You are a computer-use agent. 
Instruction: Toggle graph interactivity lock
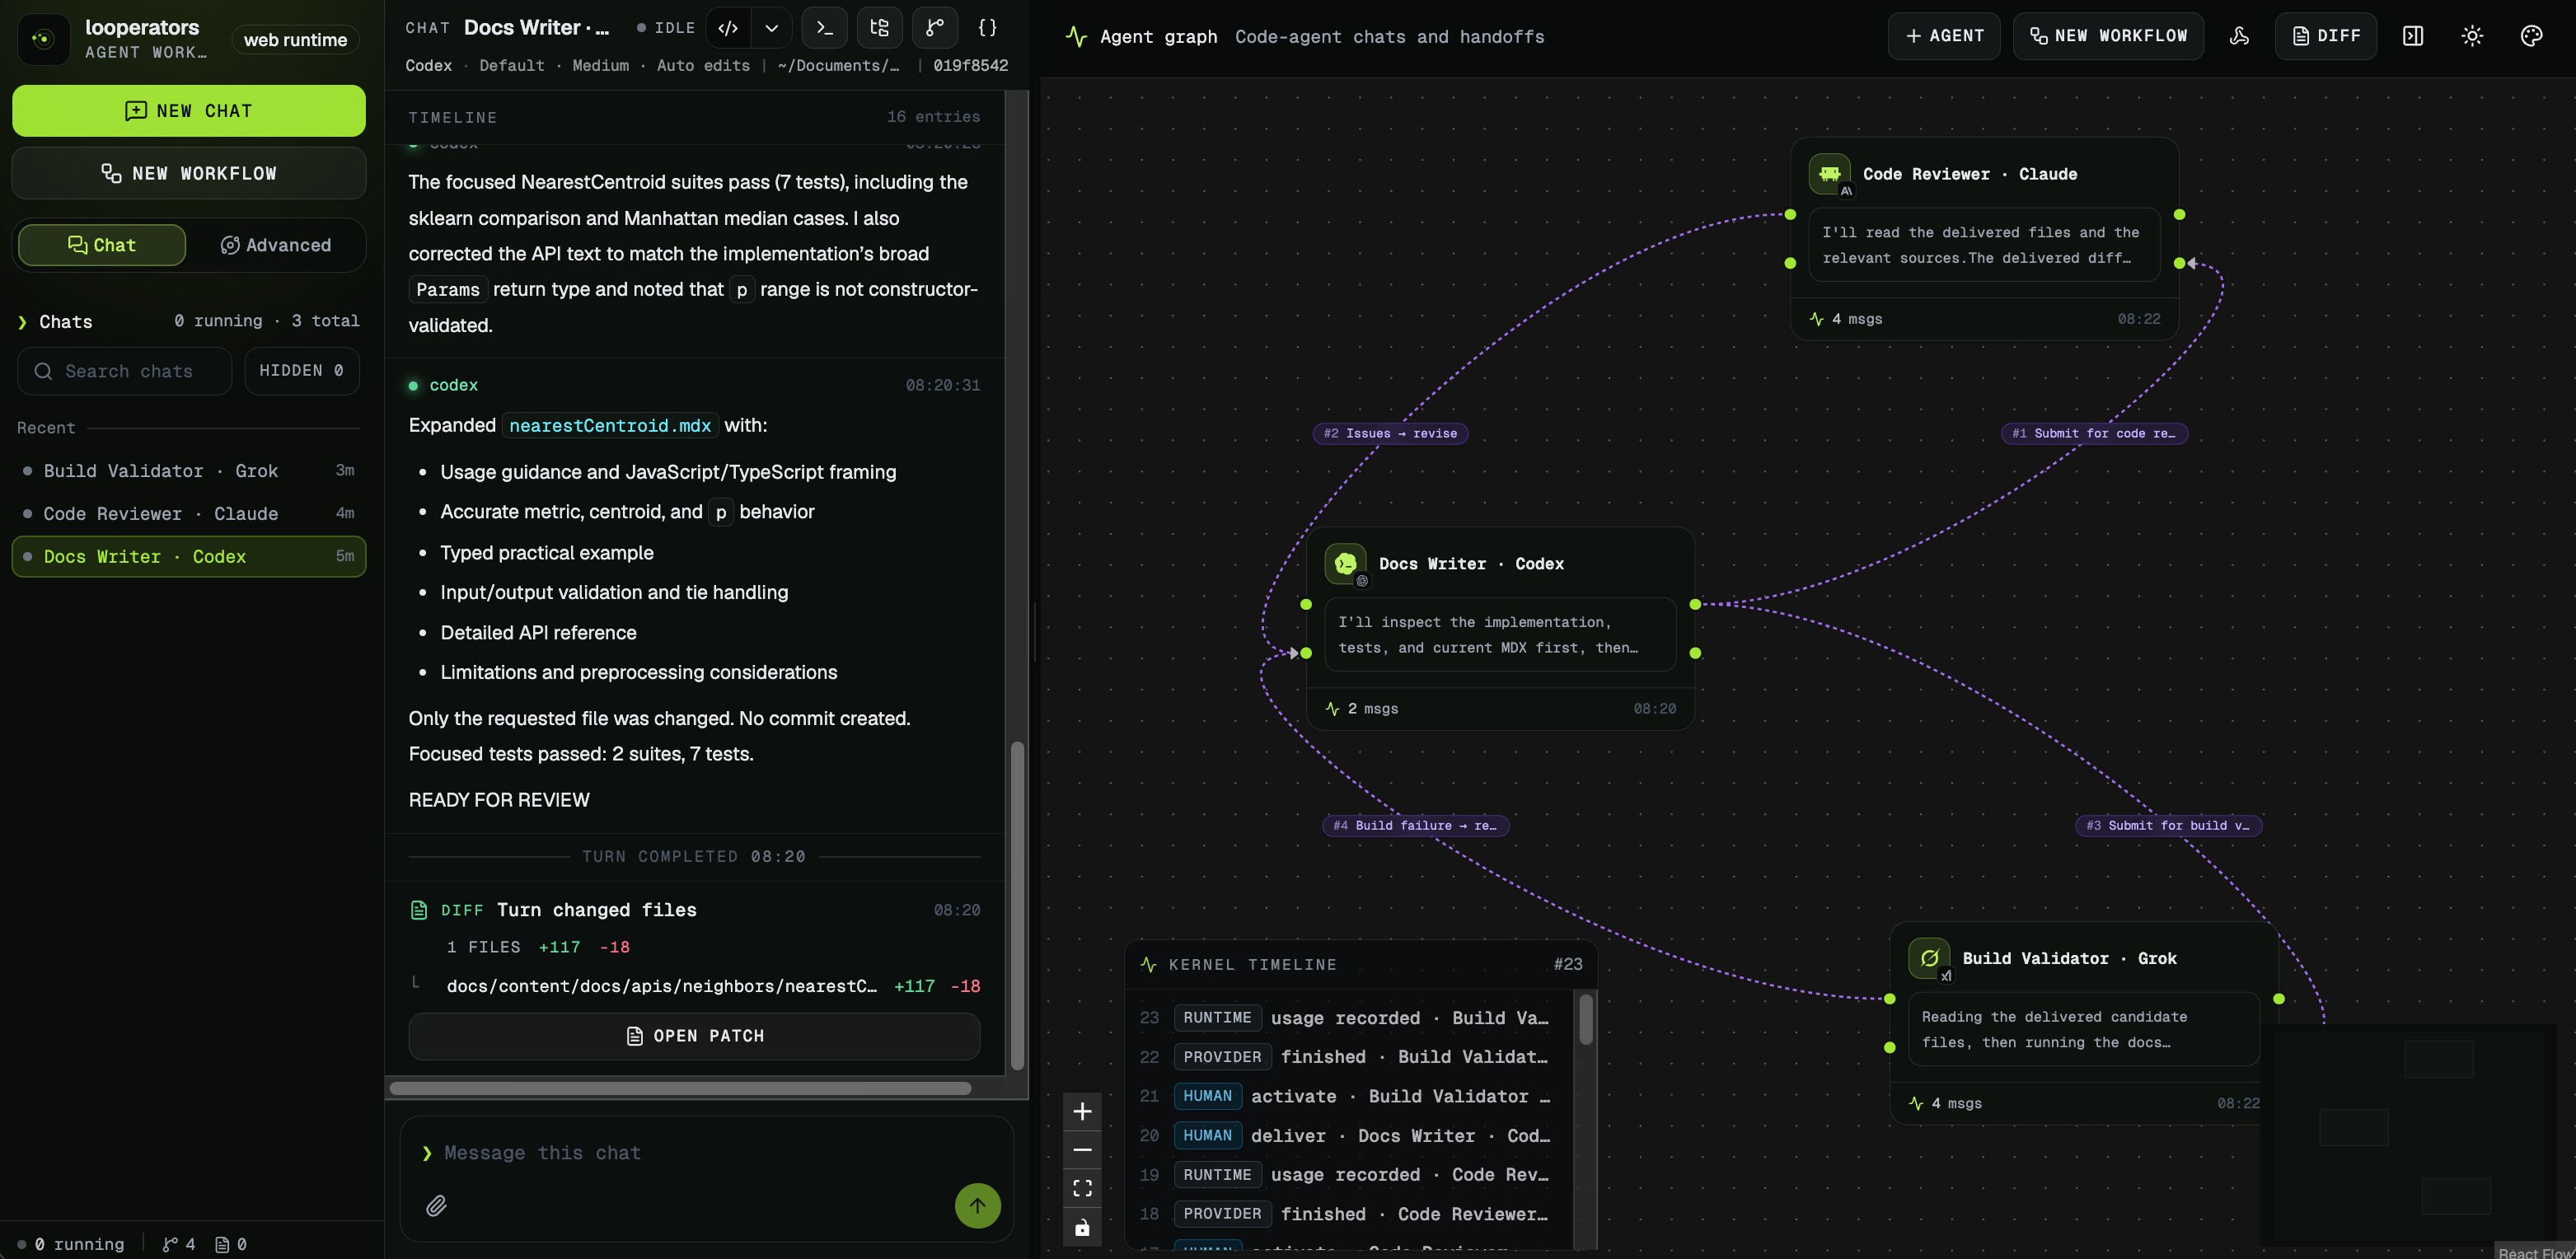click(1082, 1227)
